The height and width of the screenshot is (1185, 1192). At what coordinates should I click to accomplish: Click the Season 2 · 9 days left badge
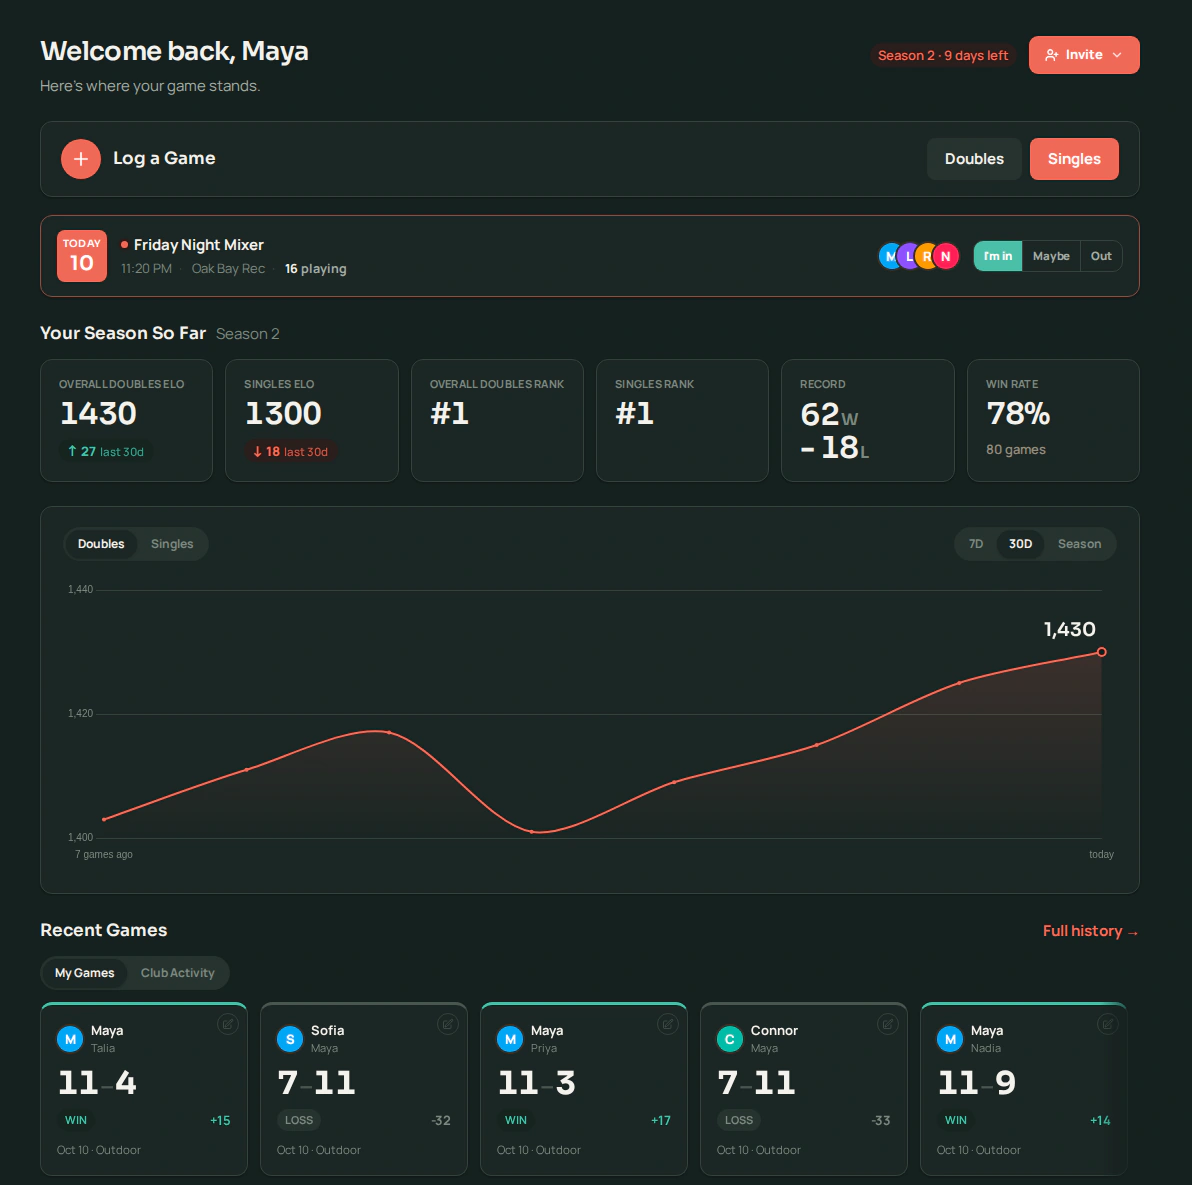pyautogui.click(x=943, y=55)
